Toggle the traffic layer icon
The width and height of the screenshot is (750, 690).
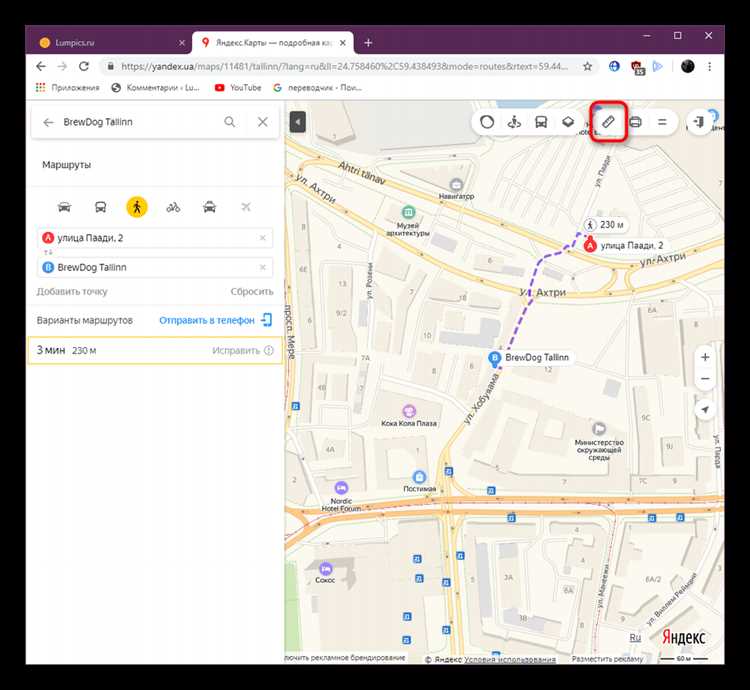point(487,122)
